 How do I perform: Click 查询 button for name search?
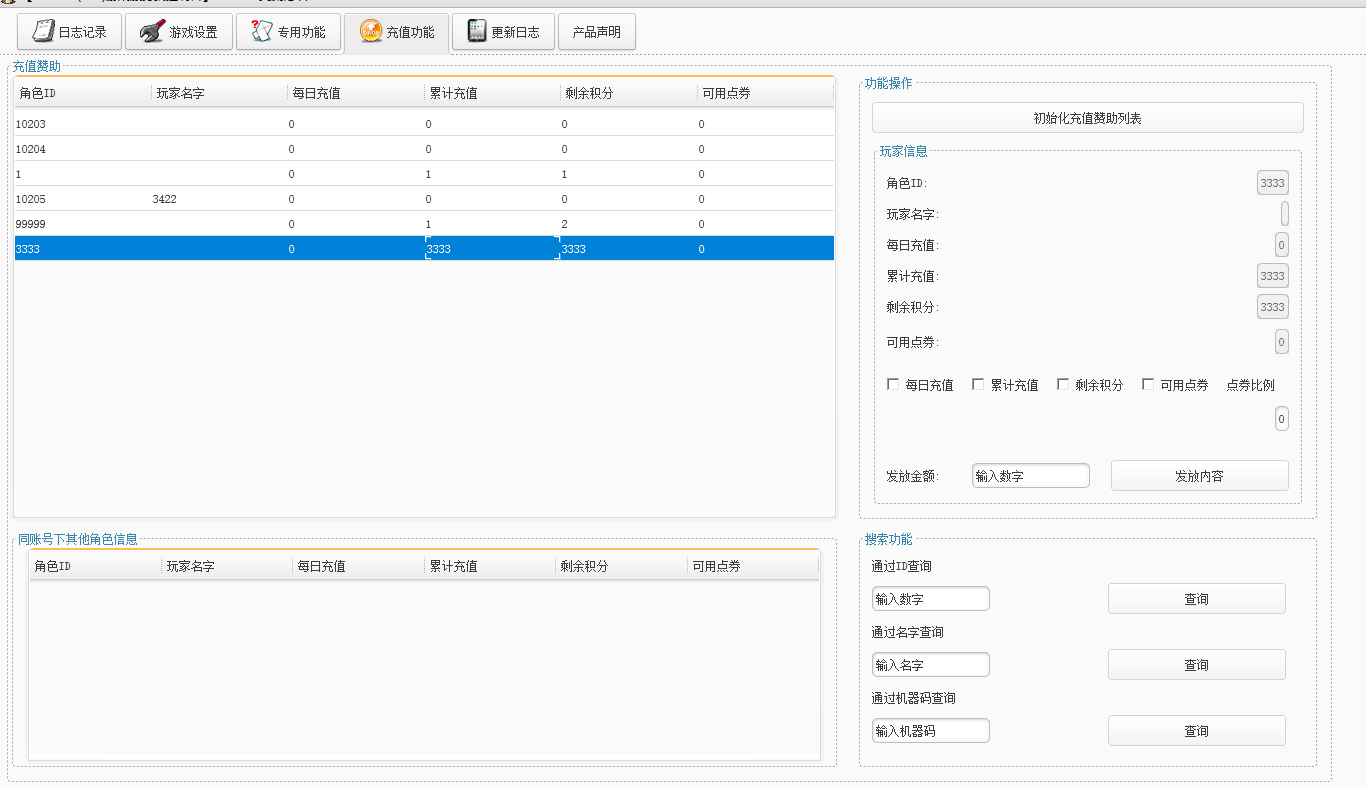click(1197, 665)
